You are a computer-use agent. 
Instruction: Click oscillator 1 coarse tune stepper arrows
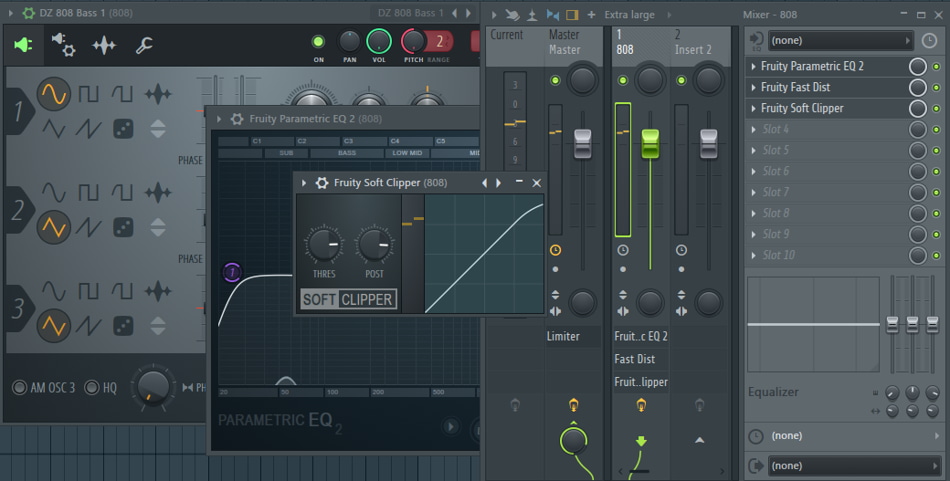(x=158, y=128)
